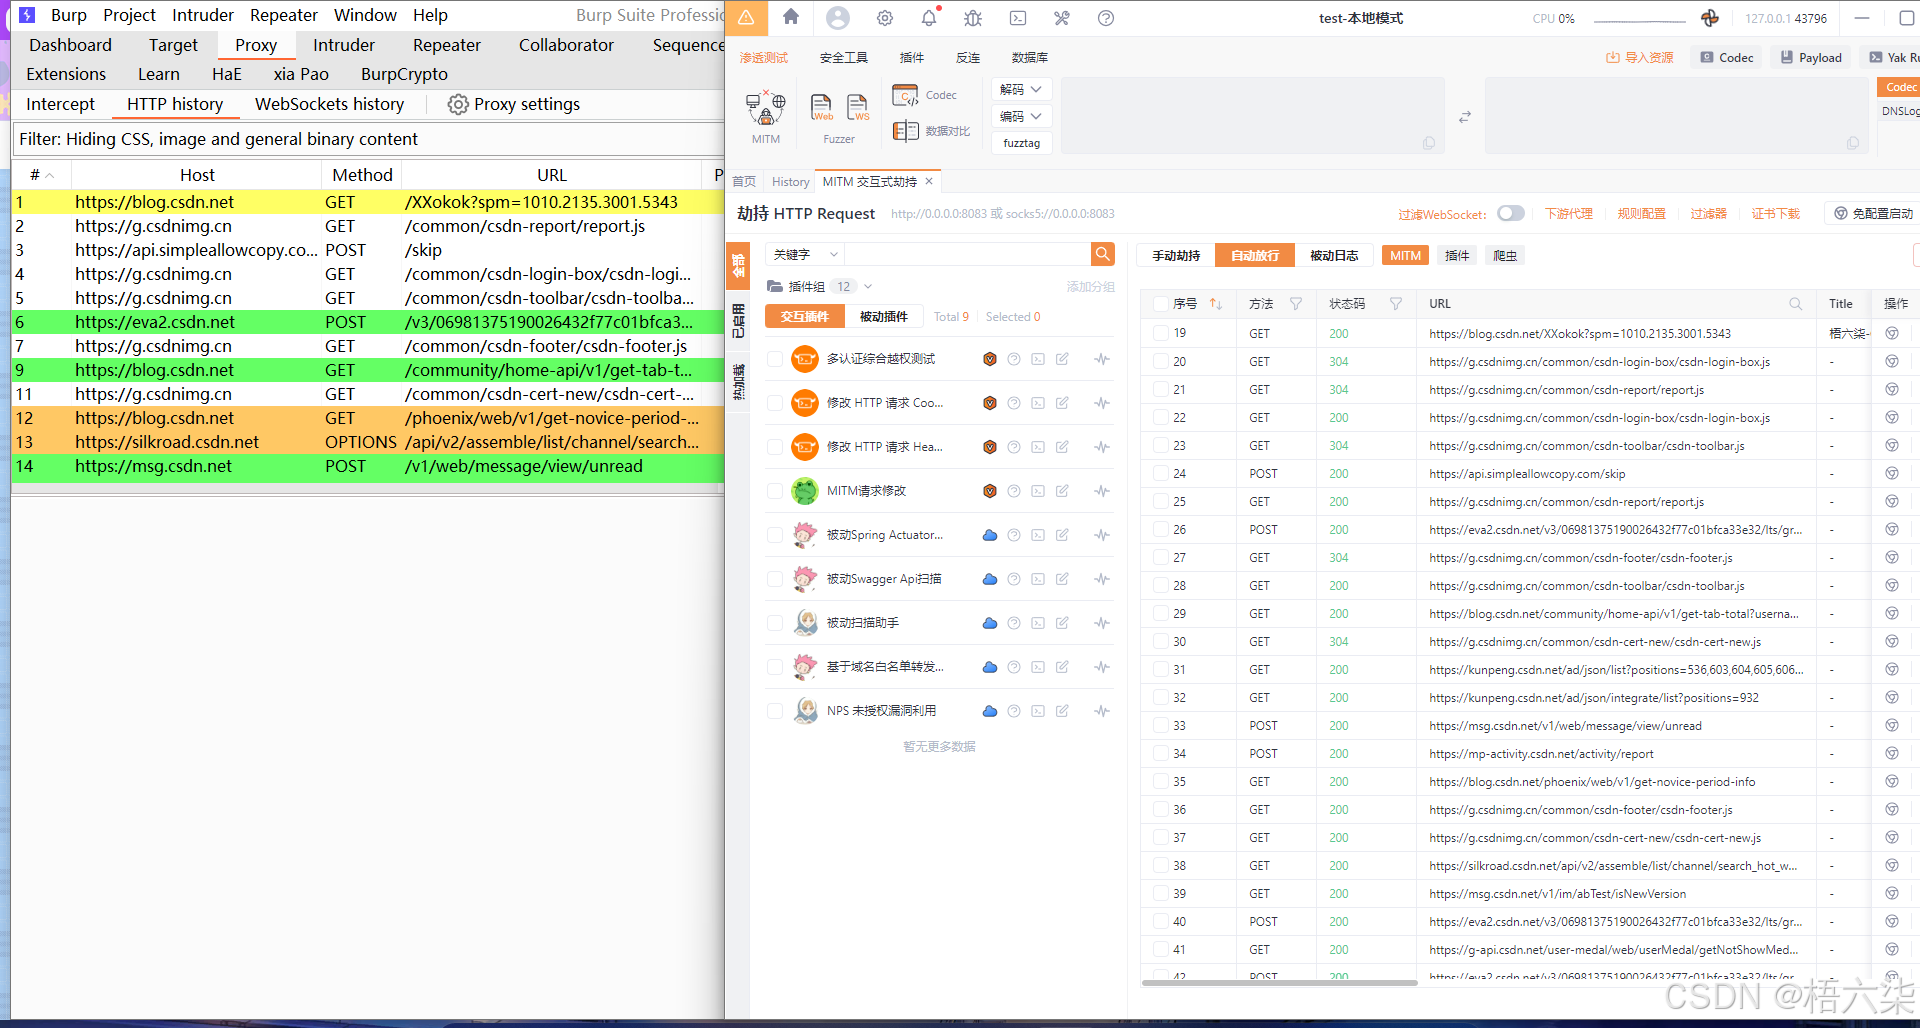
Task: Click the action icon for row 19
Action: click(1892, 334)
